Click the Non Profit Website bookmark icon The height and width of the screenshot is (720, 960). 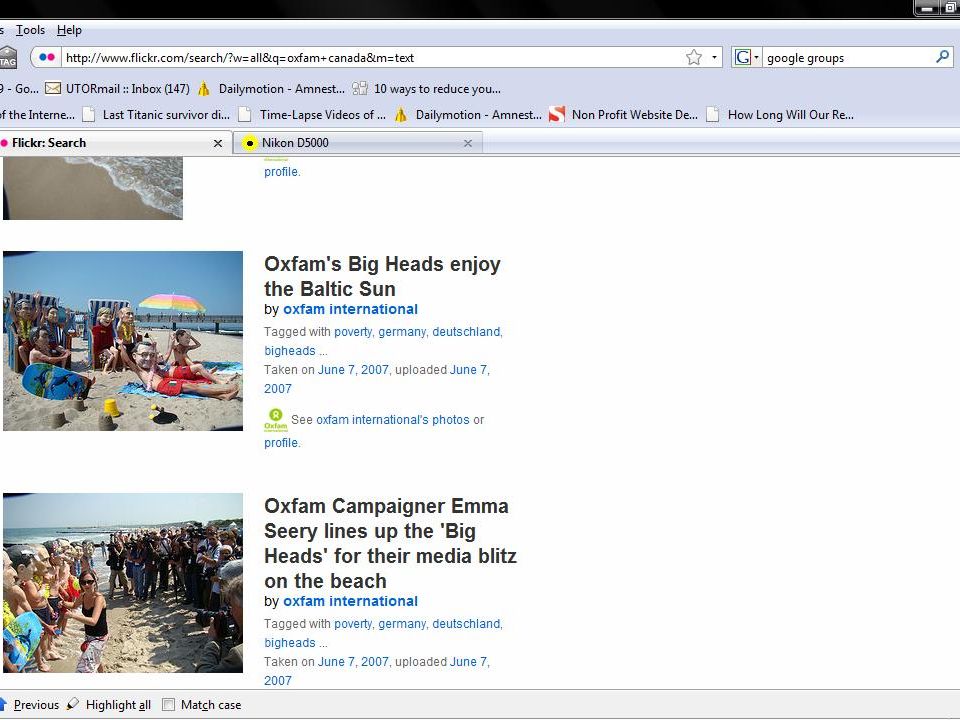[557, 114]
